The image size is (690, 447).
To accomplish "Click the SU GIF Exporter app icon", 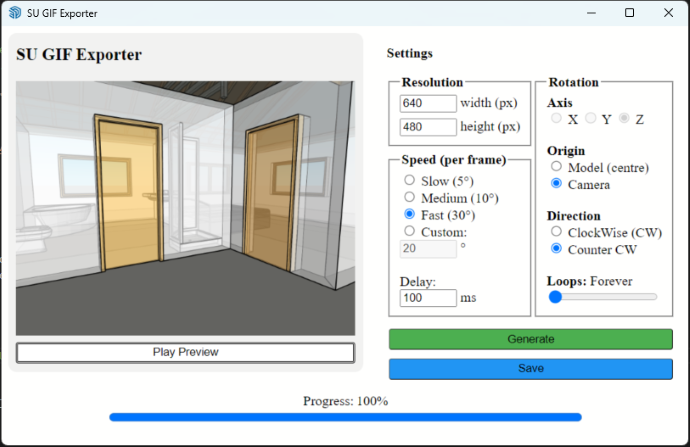I will [x=15, y=13].
